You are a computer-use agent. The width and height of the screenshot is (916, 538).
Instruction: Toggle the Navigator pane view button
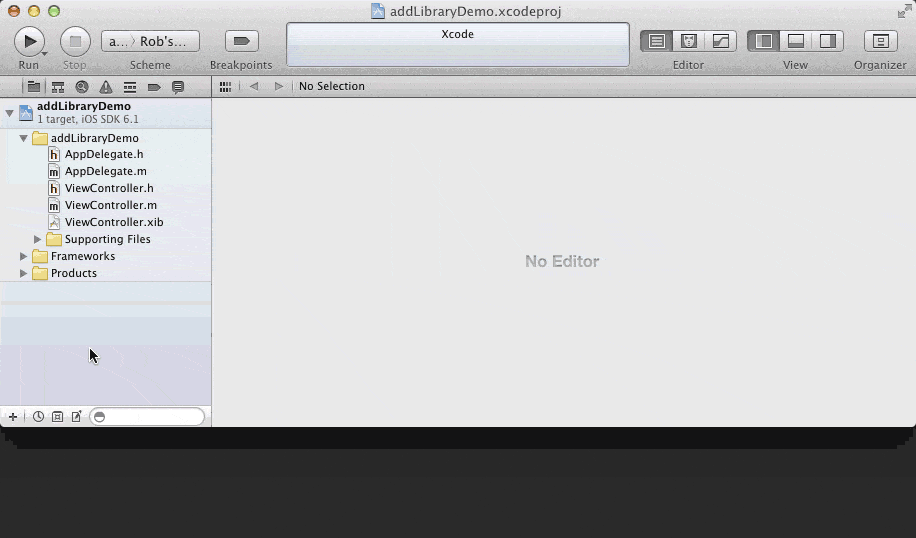point(764,41)
